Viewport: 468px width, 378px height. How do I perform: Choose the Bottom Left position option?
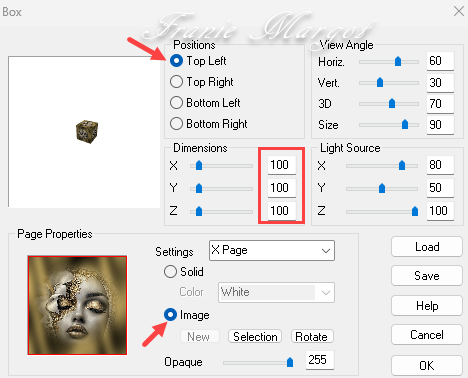coord(176,103)
